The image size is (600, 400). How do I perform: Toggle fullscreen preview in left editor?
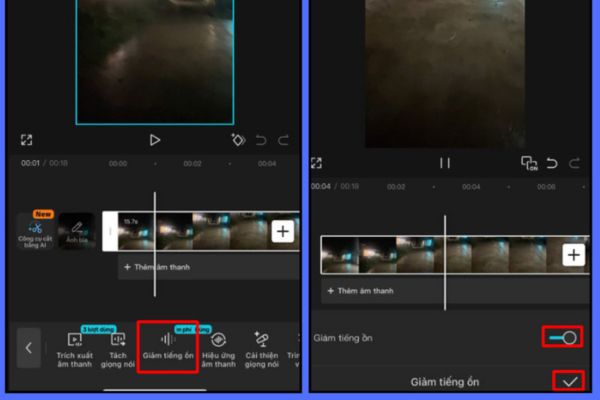pos(26,140)
